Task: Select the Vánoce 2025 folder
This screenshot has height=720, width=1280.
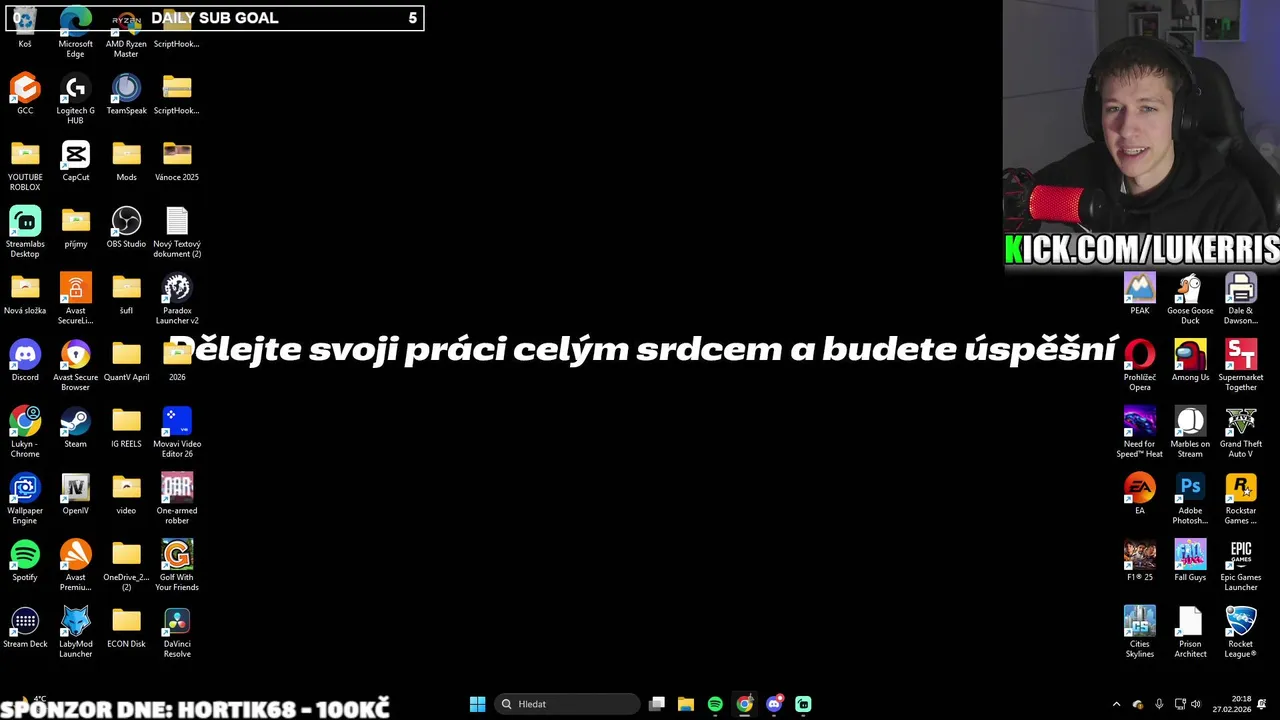Action: coord(177,161)
